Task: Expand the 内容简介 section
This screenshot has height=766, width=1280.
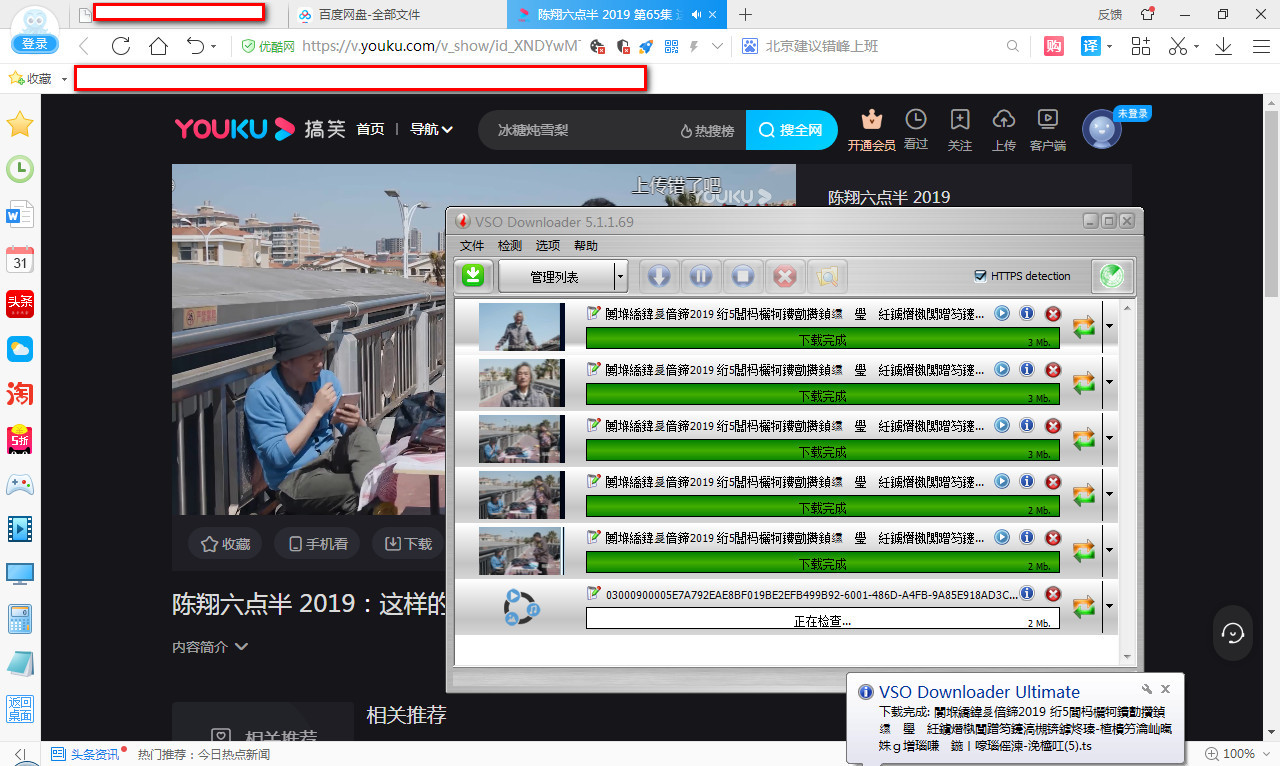Action: point(210,647)
